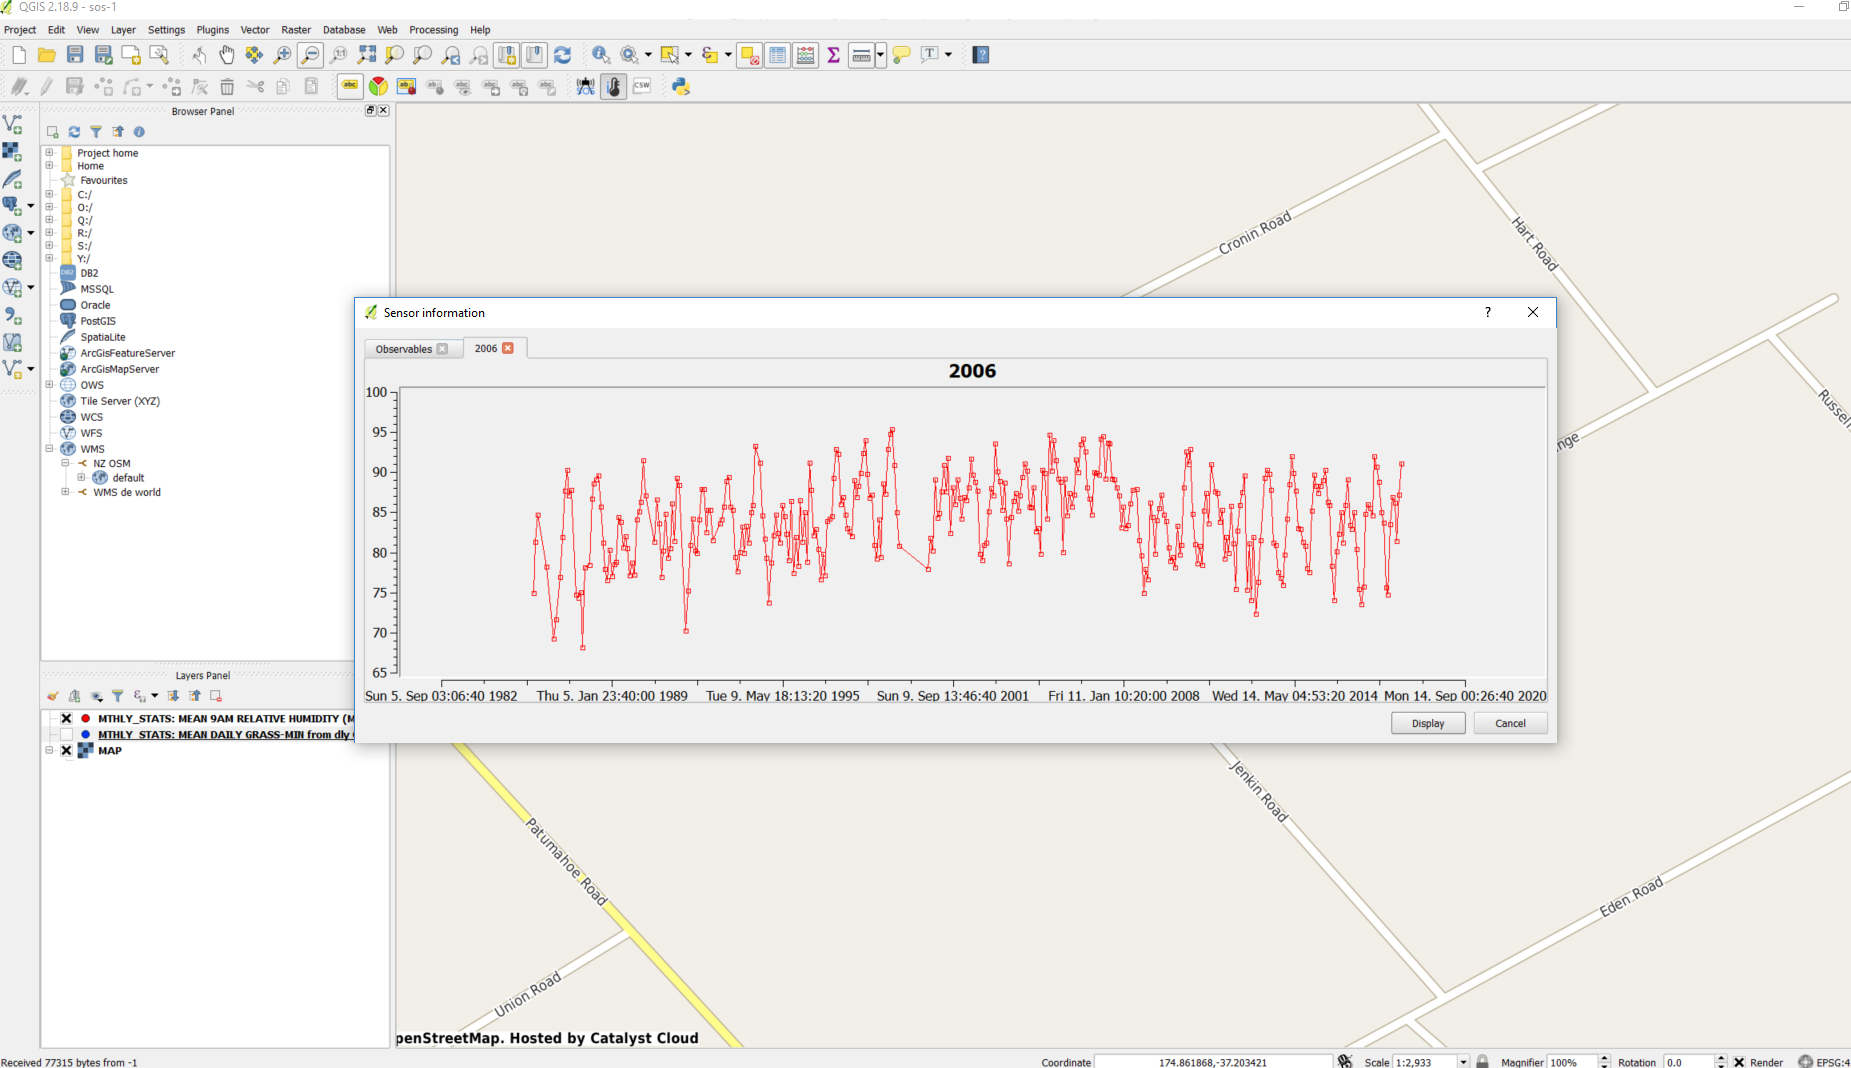This screenshot has height=1068, width=1851.
Task: Select ArcGisFeatureServer in Browser Panel
Action: (128, 353)
